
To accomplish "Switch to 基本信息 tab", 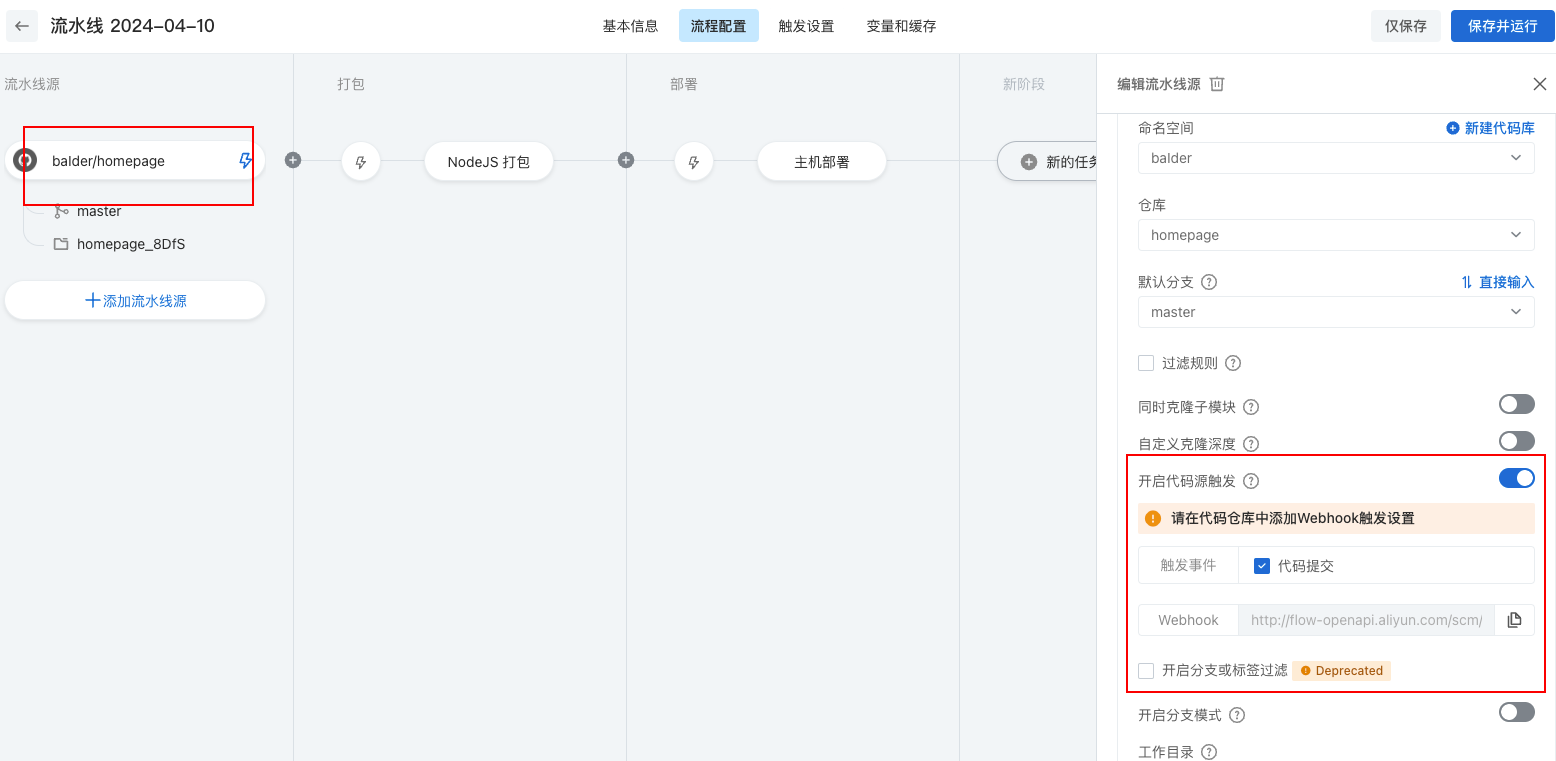I will [630, 26].
